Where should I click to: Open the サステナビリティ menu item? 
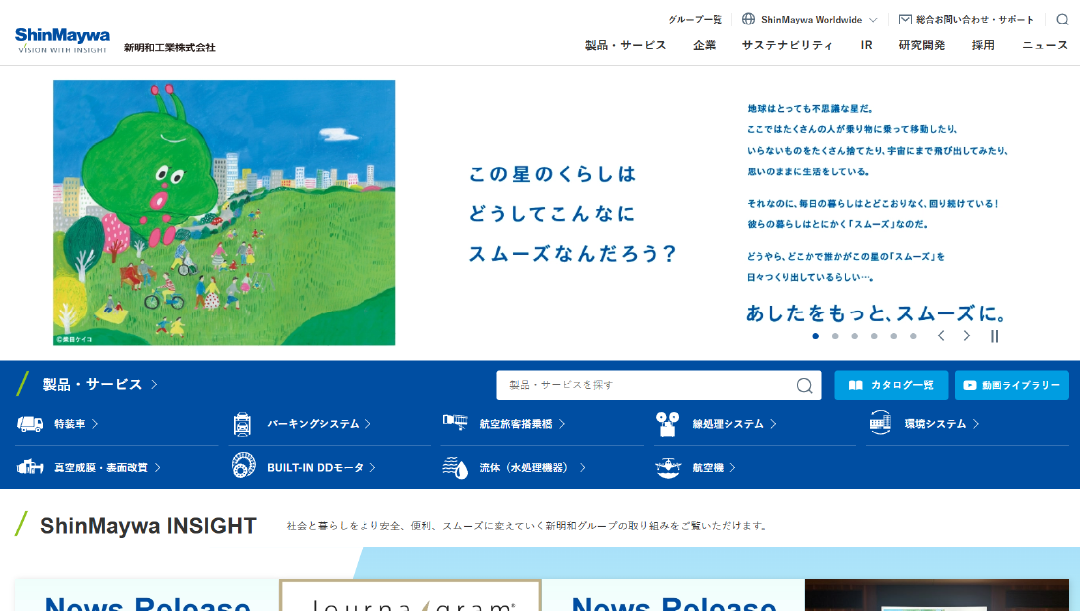787,45
